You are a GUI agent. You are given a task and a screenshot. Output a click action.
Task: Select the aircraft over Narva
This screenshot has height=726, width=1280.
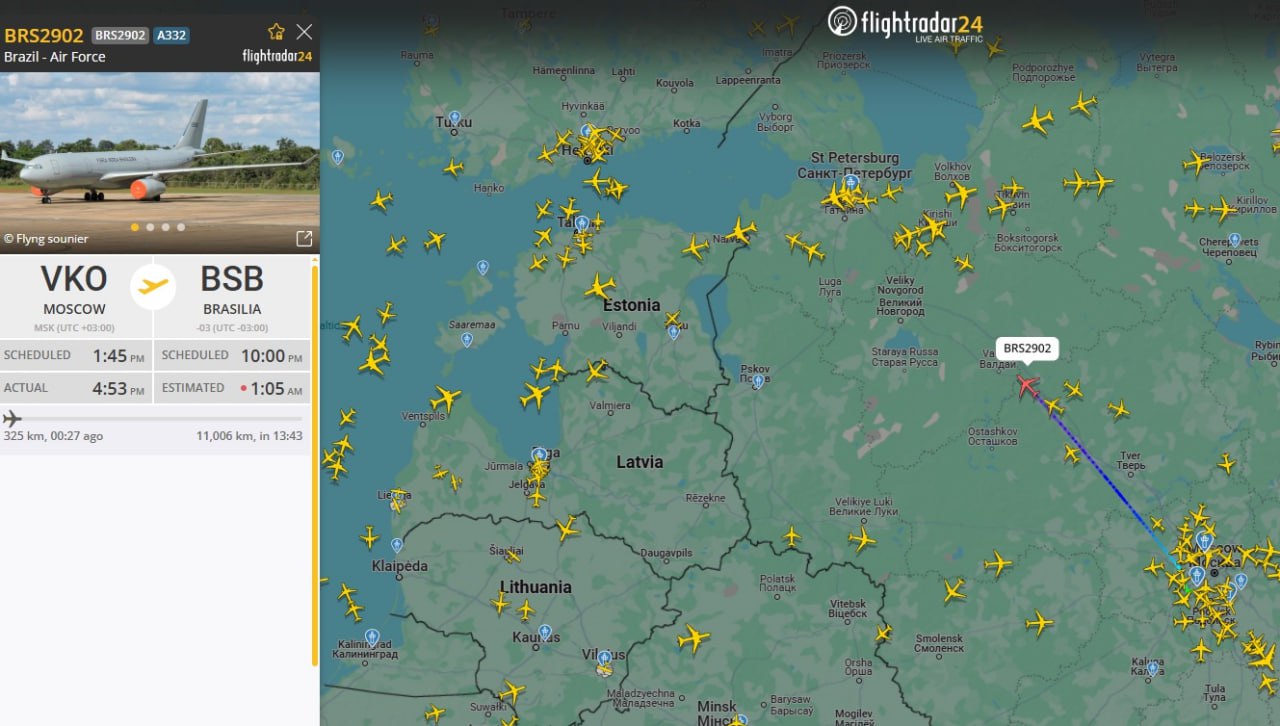[x=740, y=232]
